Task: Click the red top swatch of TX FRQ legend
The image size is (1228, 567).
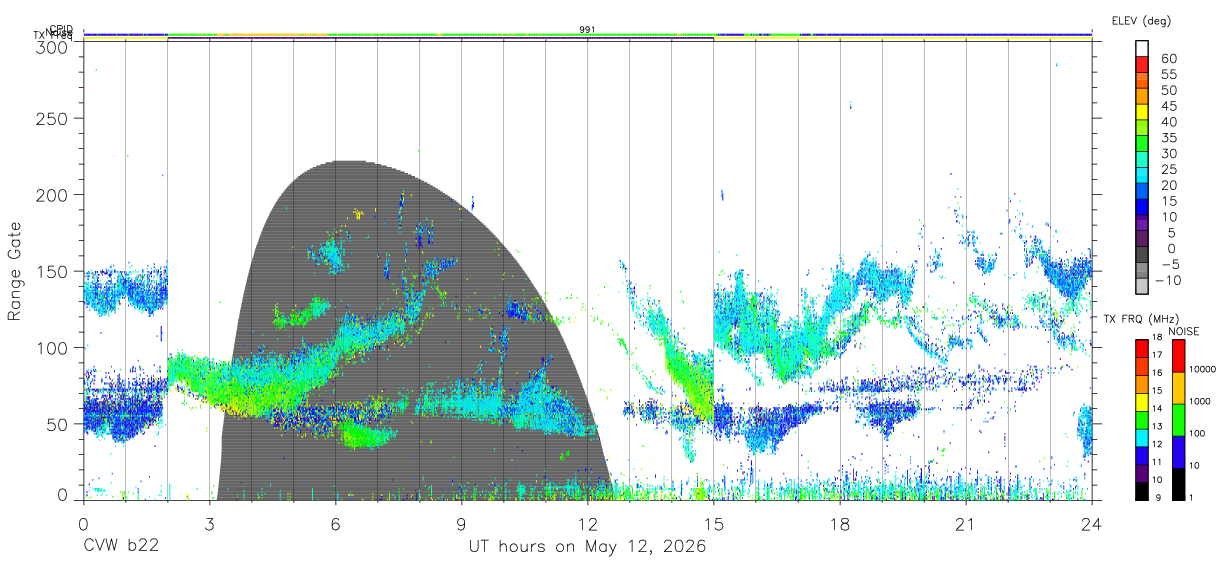Action: (x=1142, y=347)
